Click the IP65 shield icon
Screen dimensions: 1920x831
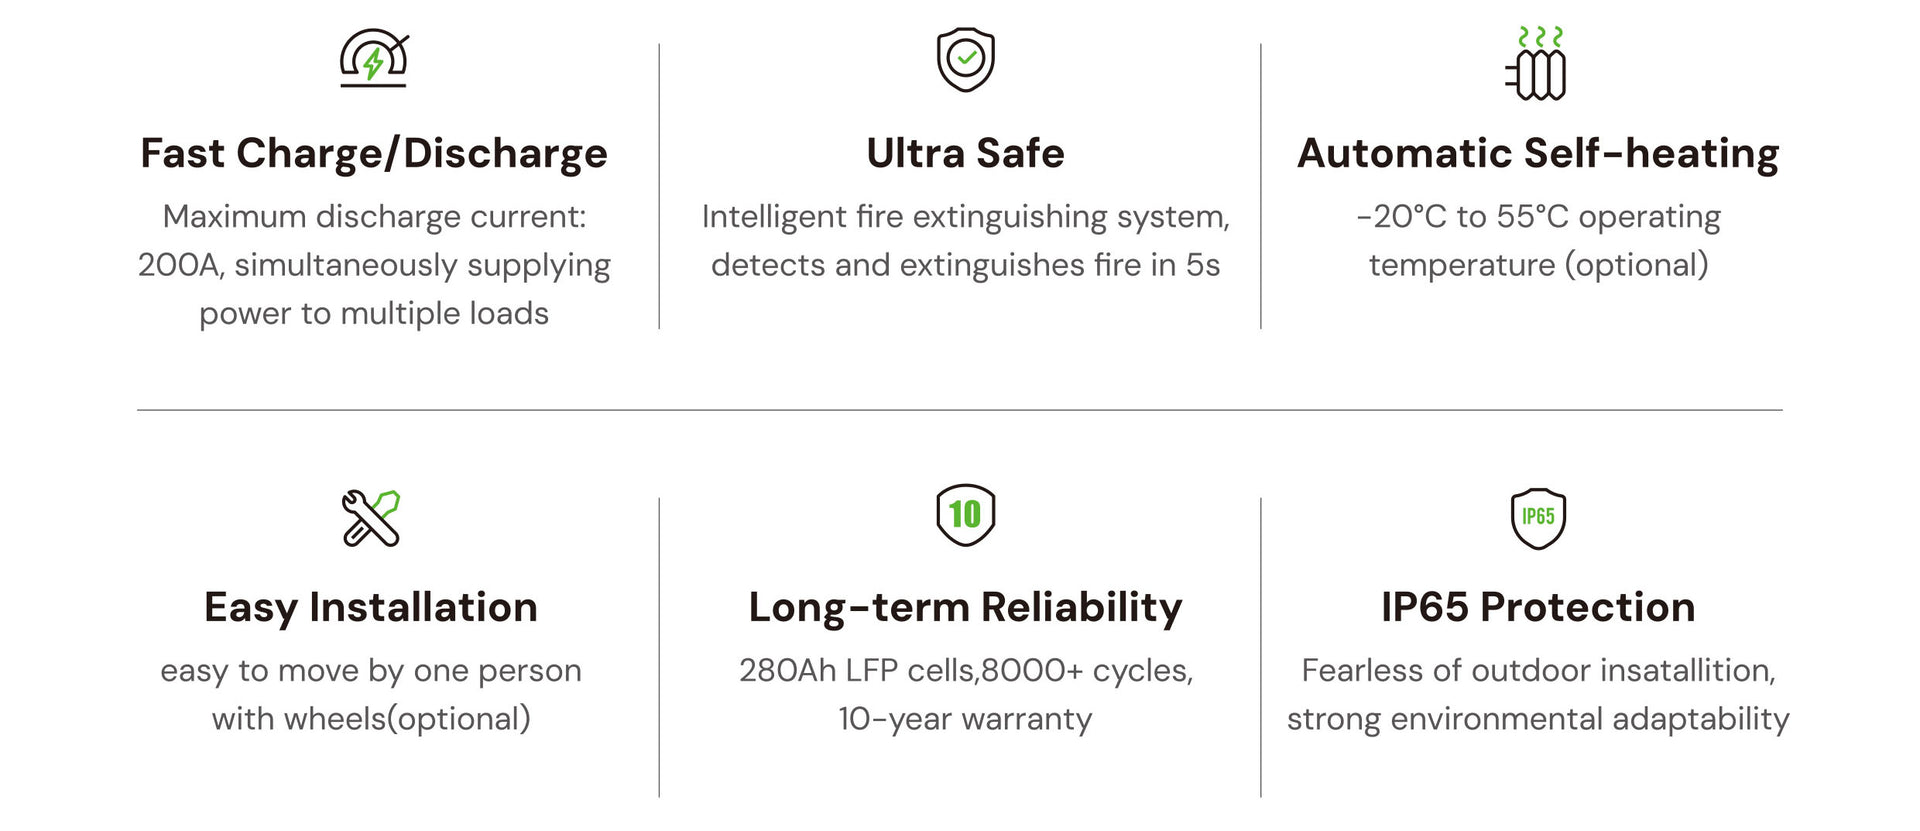click(x=1538, y=518)
